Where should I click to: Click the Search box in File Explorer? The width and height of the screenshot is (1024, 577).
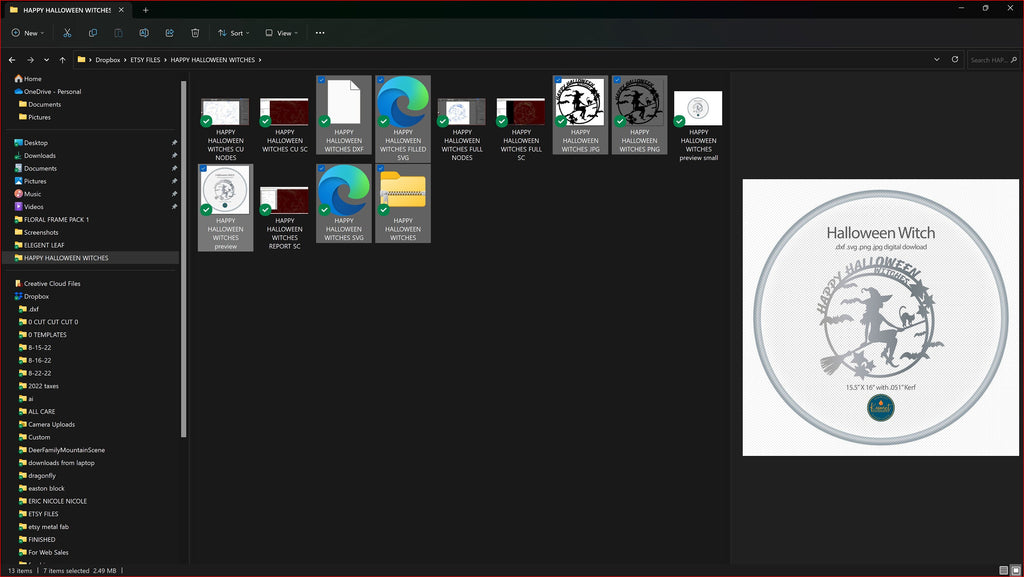pyautogui.click(x=993, y=59)
